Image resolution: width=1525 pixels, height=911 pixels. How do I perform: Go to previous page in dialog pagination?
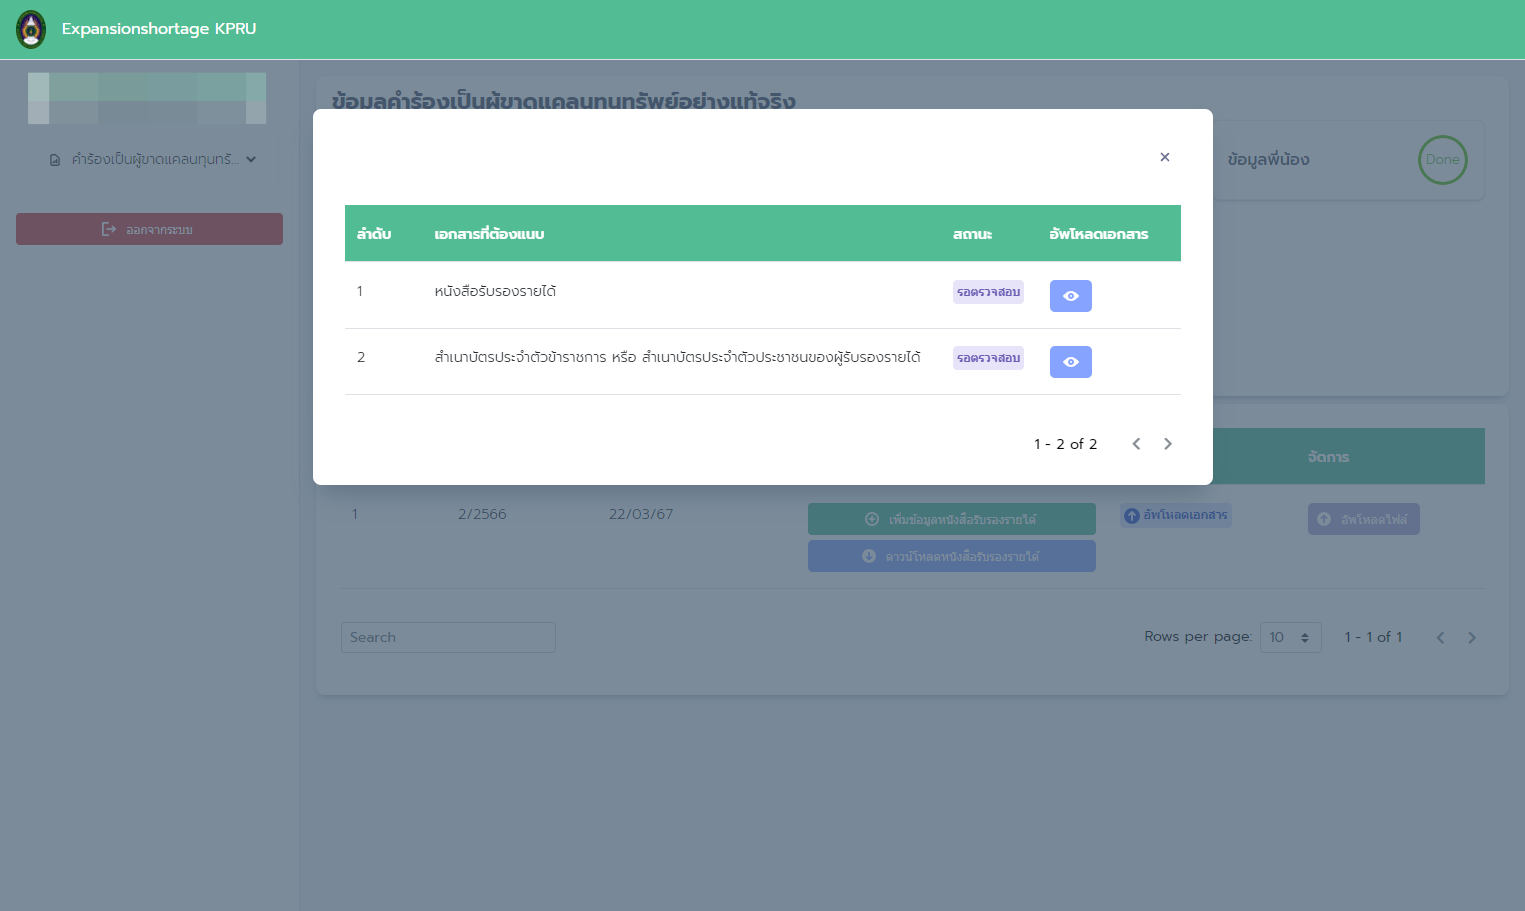point(1136,444)
